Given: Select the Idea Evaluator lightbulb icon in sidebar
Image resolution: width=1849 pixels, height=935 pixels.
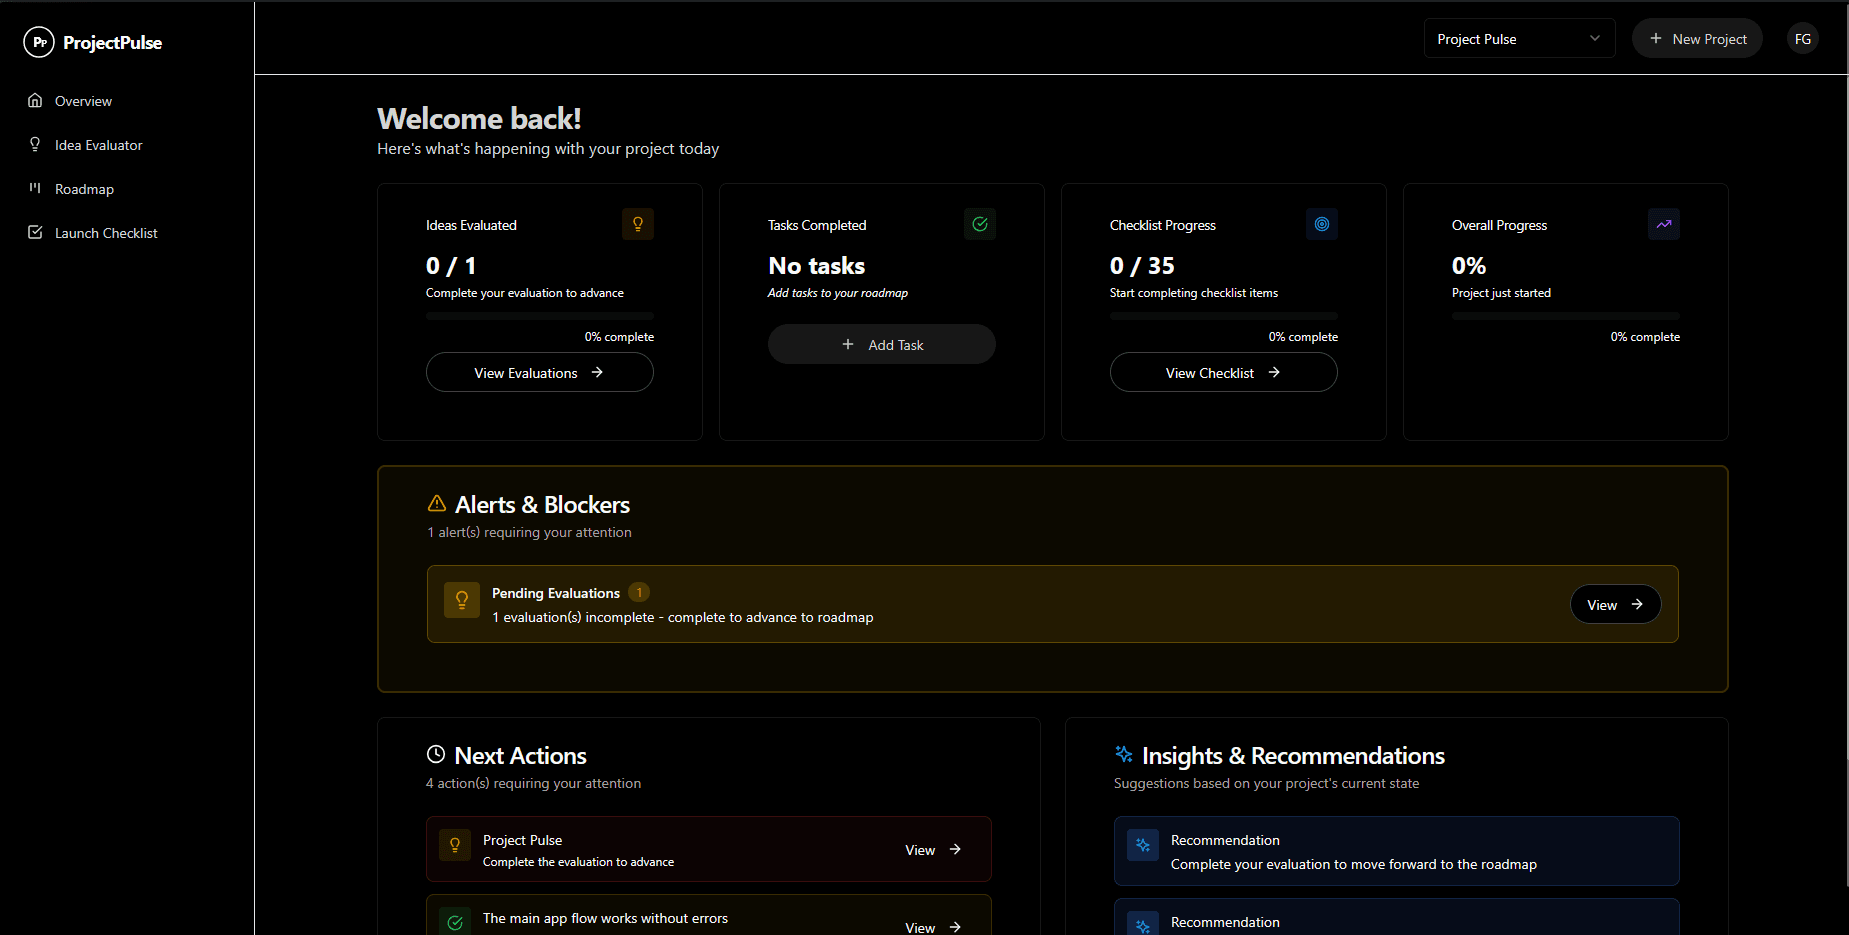Looking at the screenshot, I should [x=35, y=144].
